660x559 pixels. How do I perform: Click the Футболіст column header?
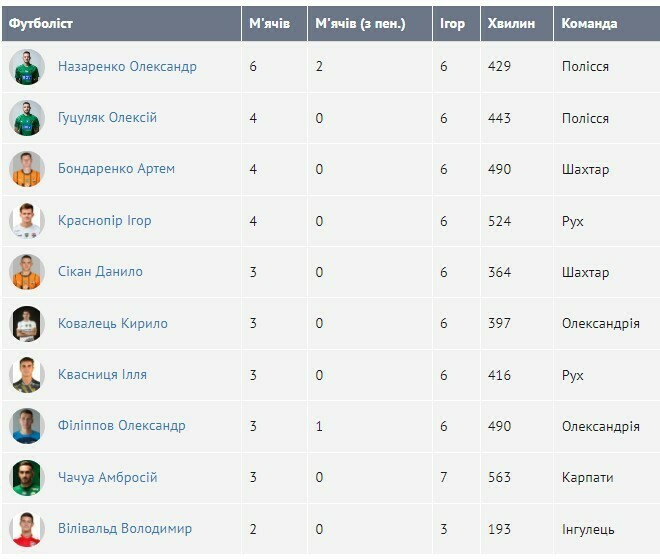[x=41, y=23]
